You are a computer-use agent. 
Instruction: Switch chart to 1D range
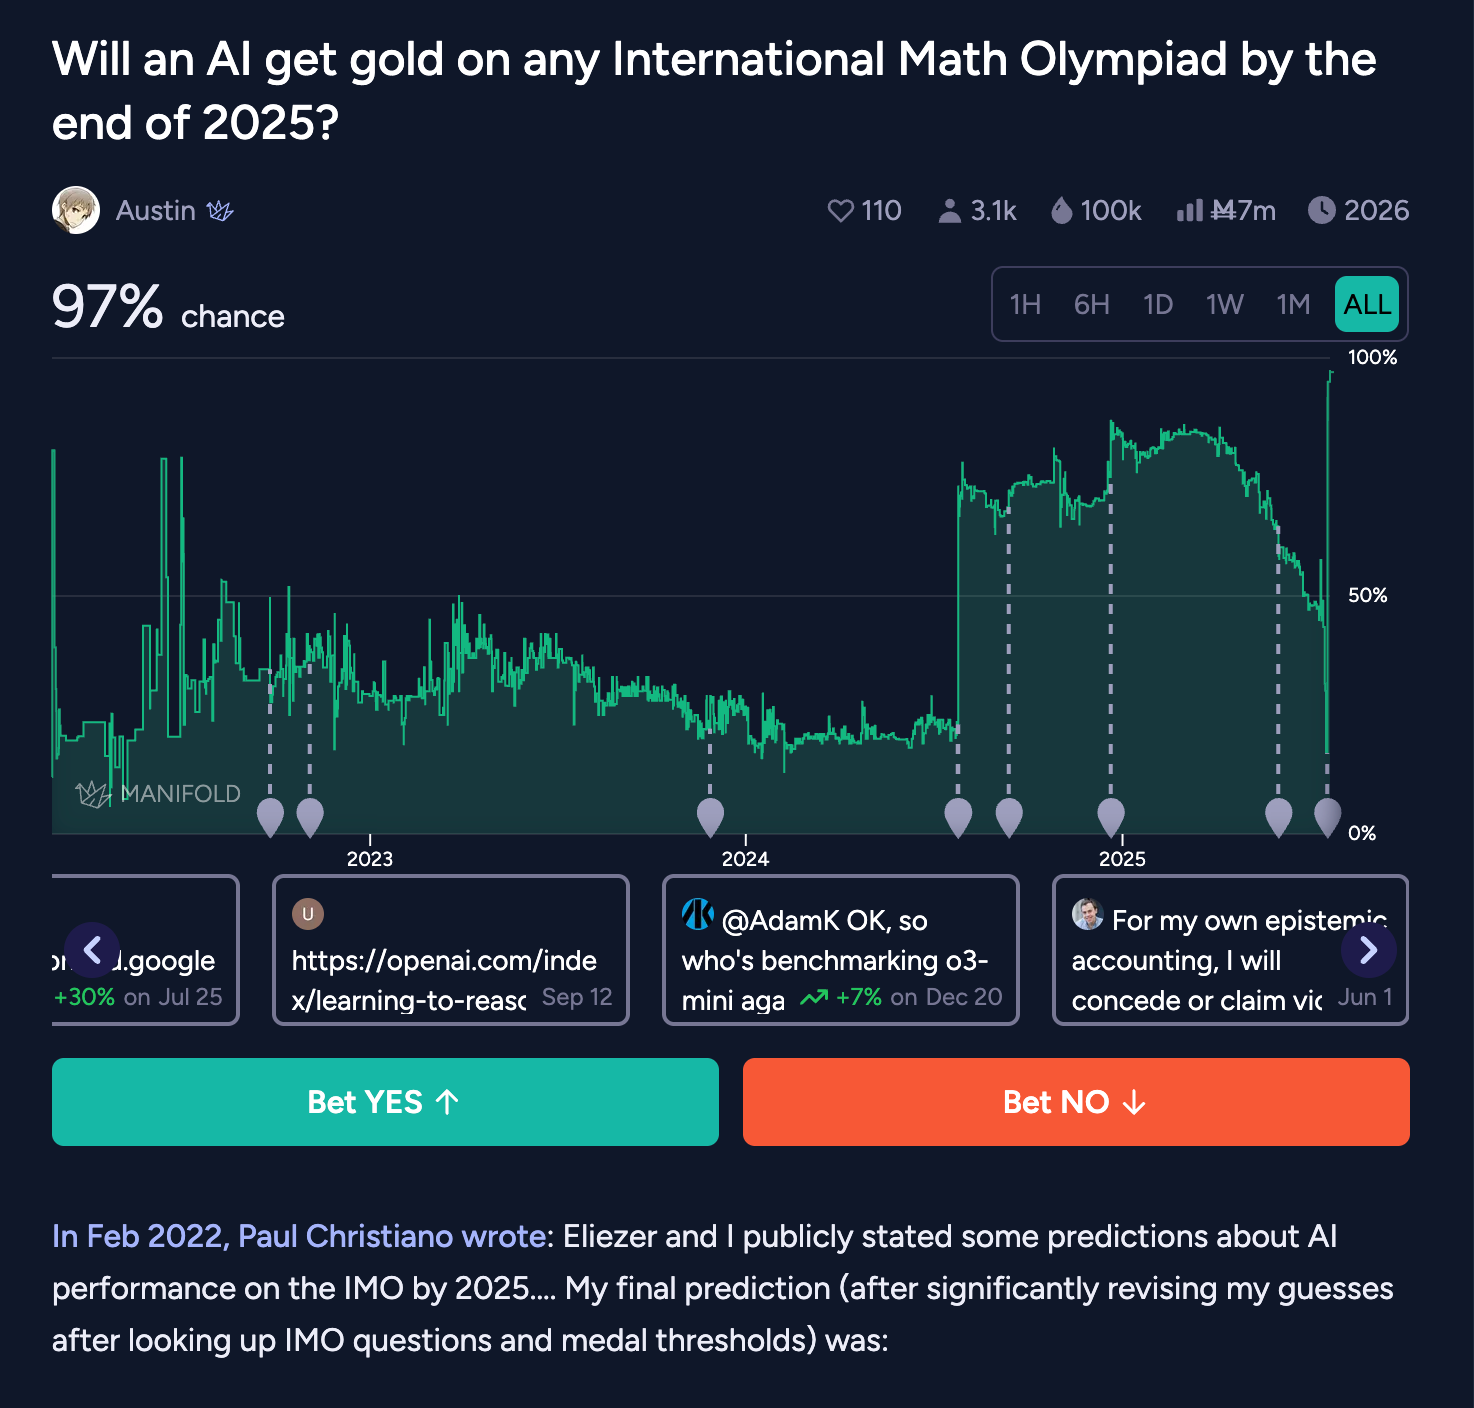point(1158,304)
